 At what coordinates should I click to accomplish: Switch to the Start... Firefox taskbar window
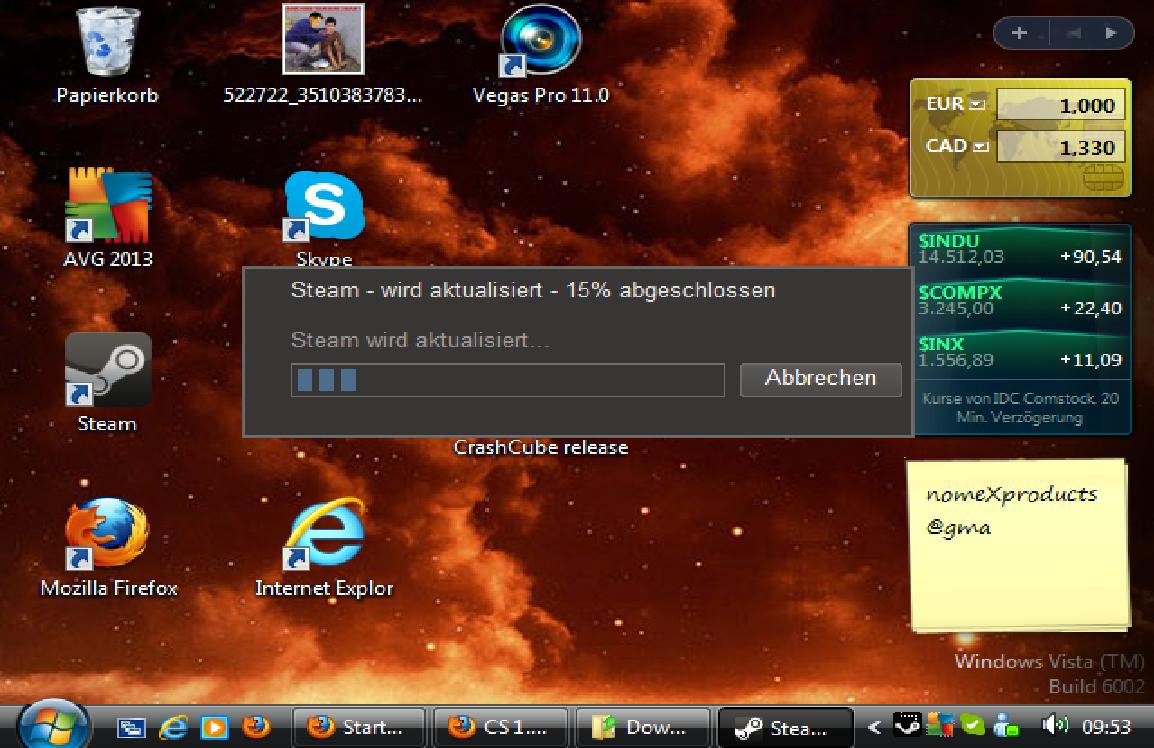point(358,728)
